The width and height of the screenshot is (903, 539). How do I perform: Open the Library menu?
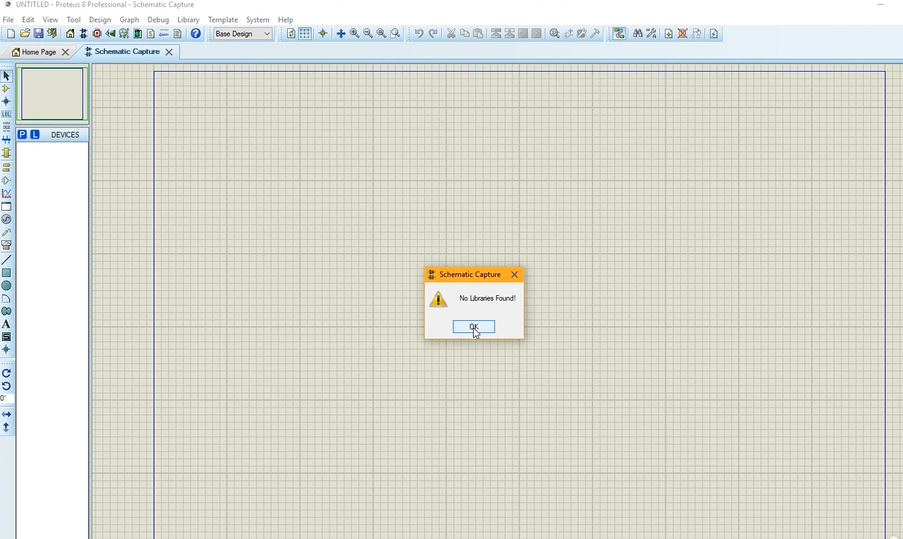[188, 20]
